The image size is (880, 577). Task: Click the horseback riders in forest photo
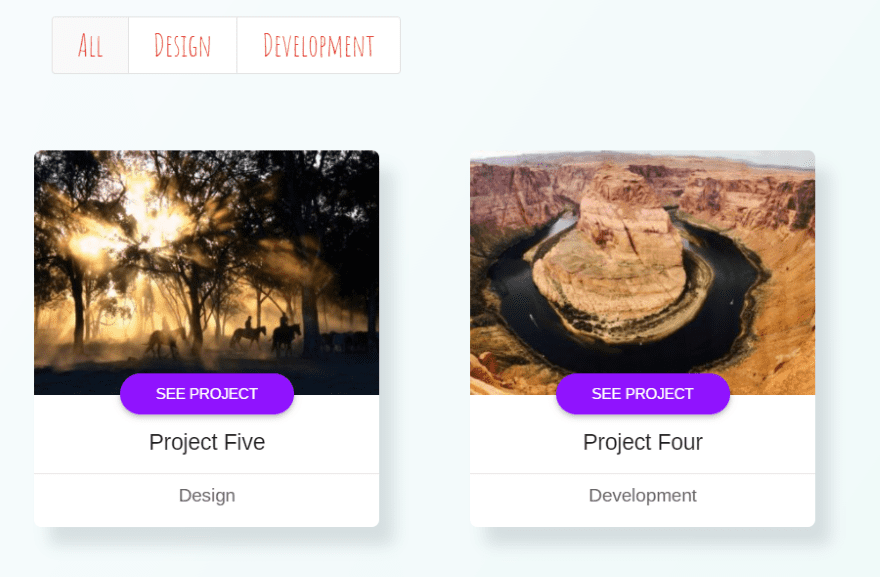(267, 336)
